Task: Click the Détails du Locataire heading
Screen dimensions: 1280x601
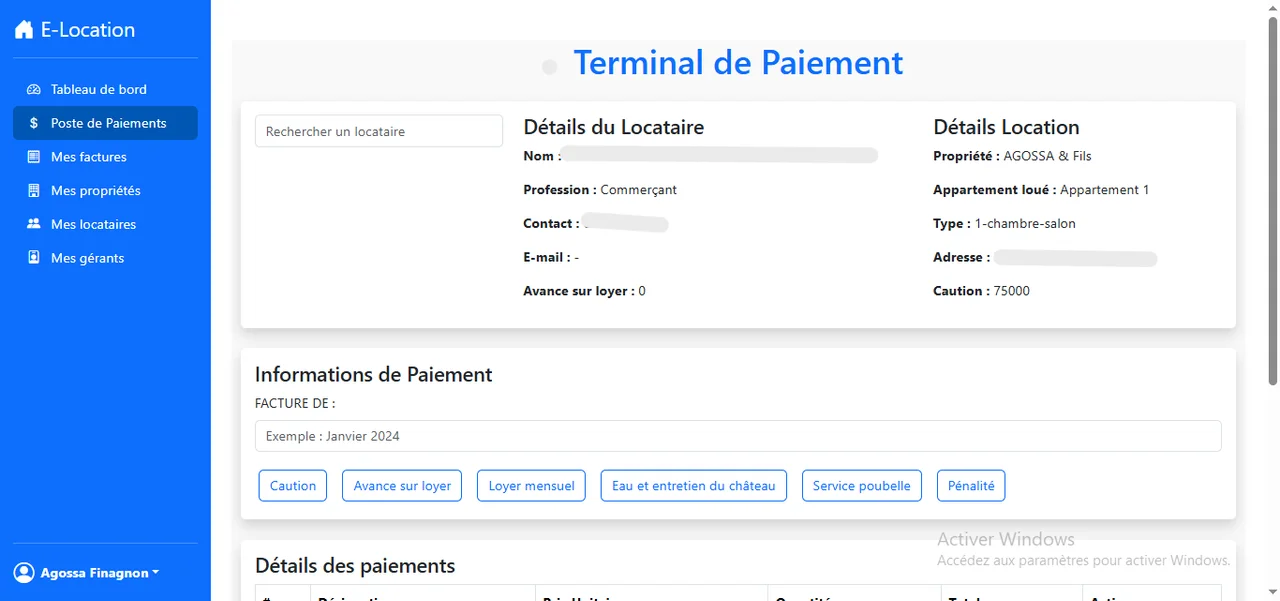Action: [x=614, y=127]
